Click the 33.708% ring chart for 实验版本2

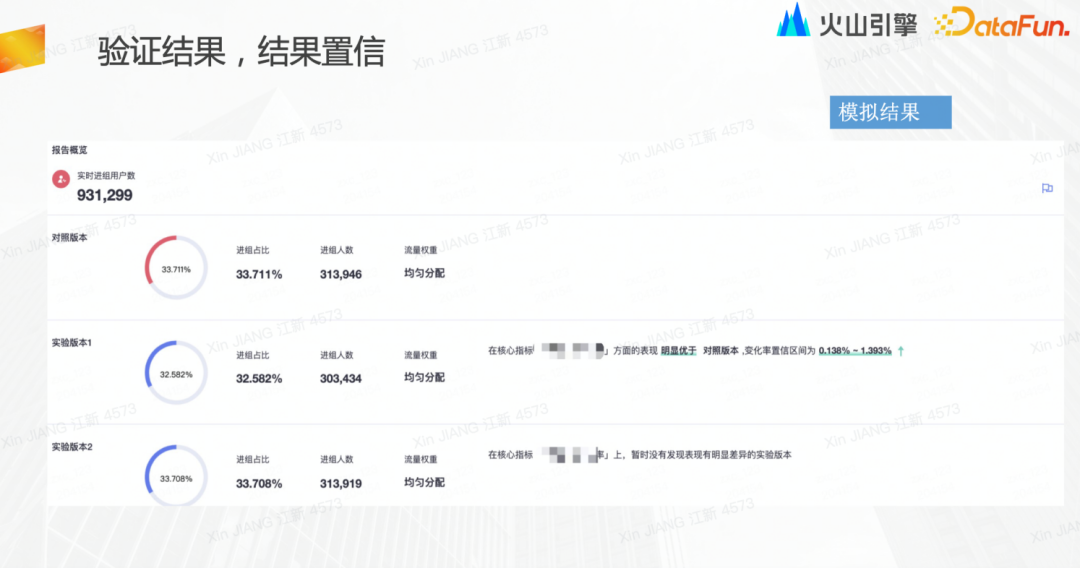pyautogui.click(x=176, y=476)
